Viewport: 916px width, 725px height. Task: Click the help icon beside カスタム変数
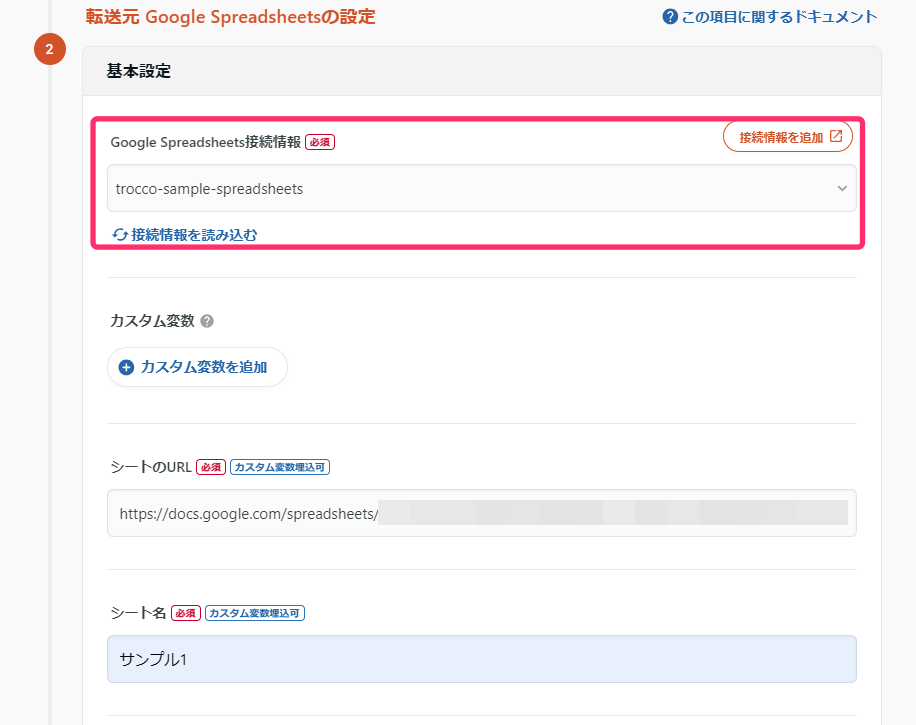[207, 321]
